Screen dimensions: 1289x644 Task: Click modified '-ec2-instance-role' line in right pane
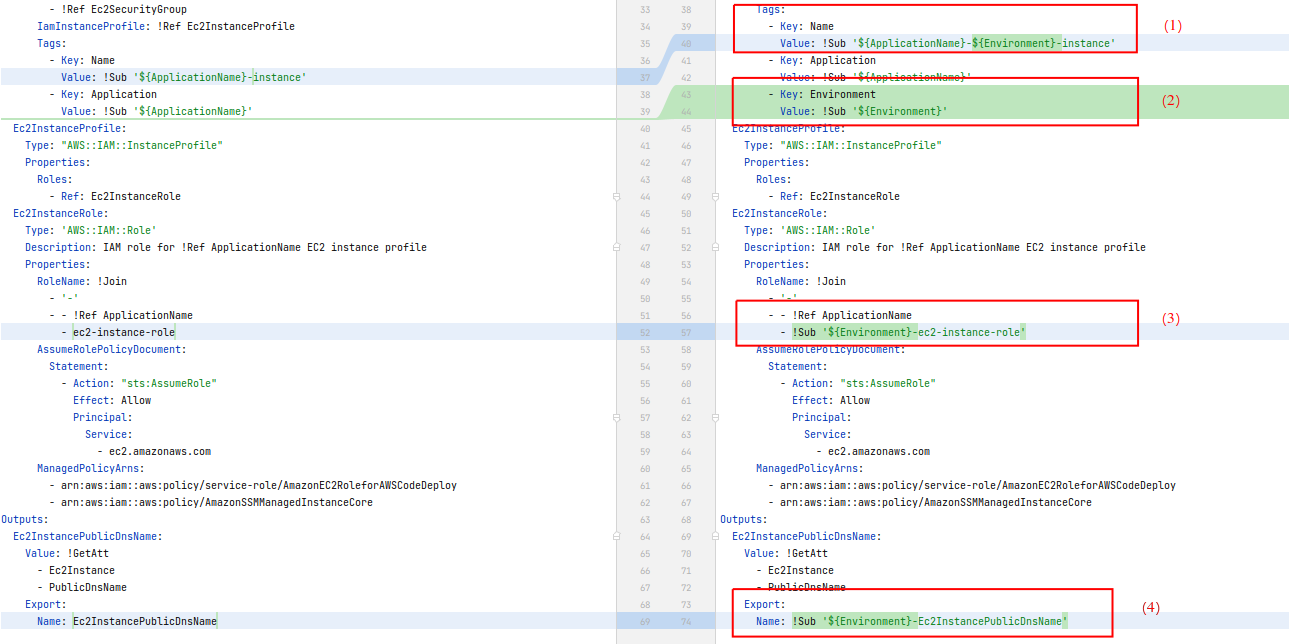[x=909, y=332]
